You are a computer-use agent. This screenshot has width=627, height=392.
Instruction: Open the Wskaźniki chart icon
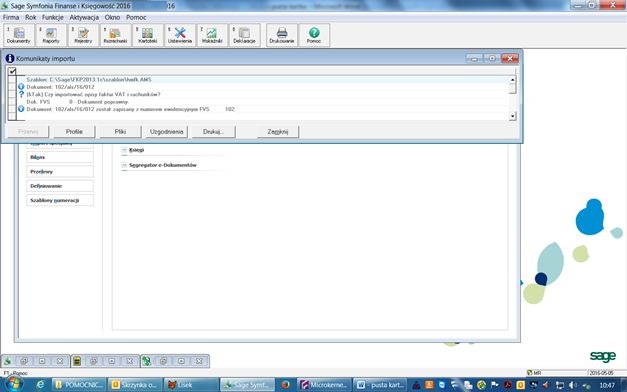tap(212, 35)
